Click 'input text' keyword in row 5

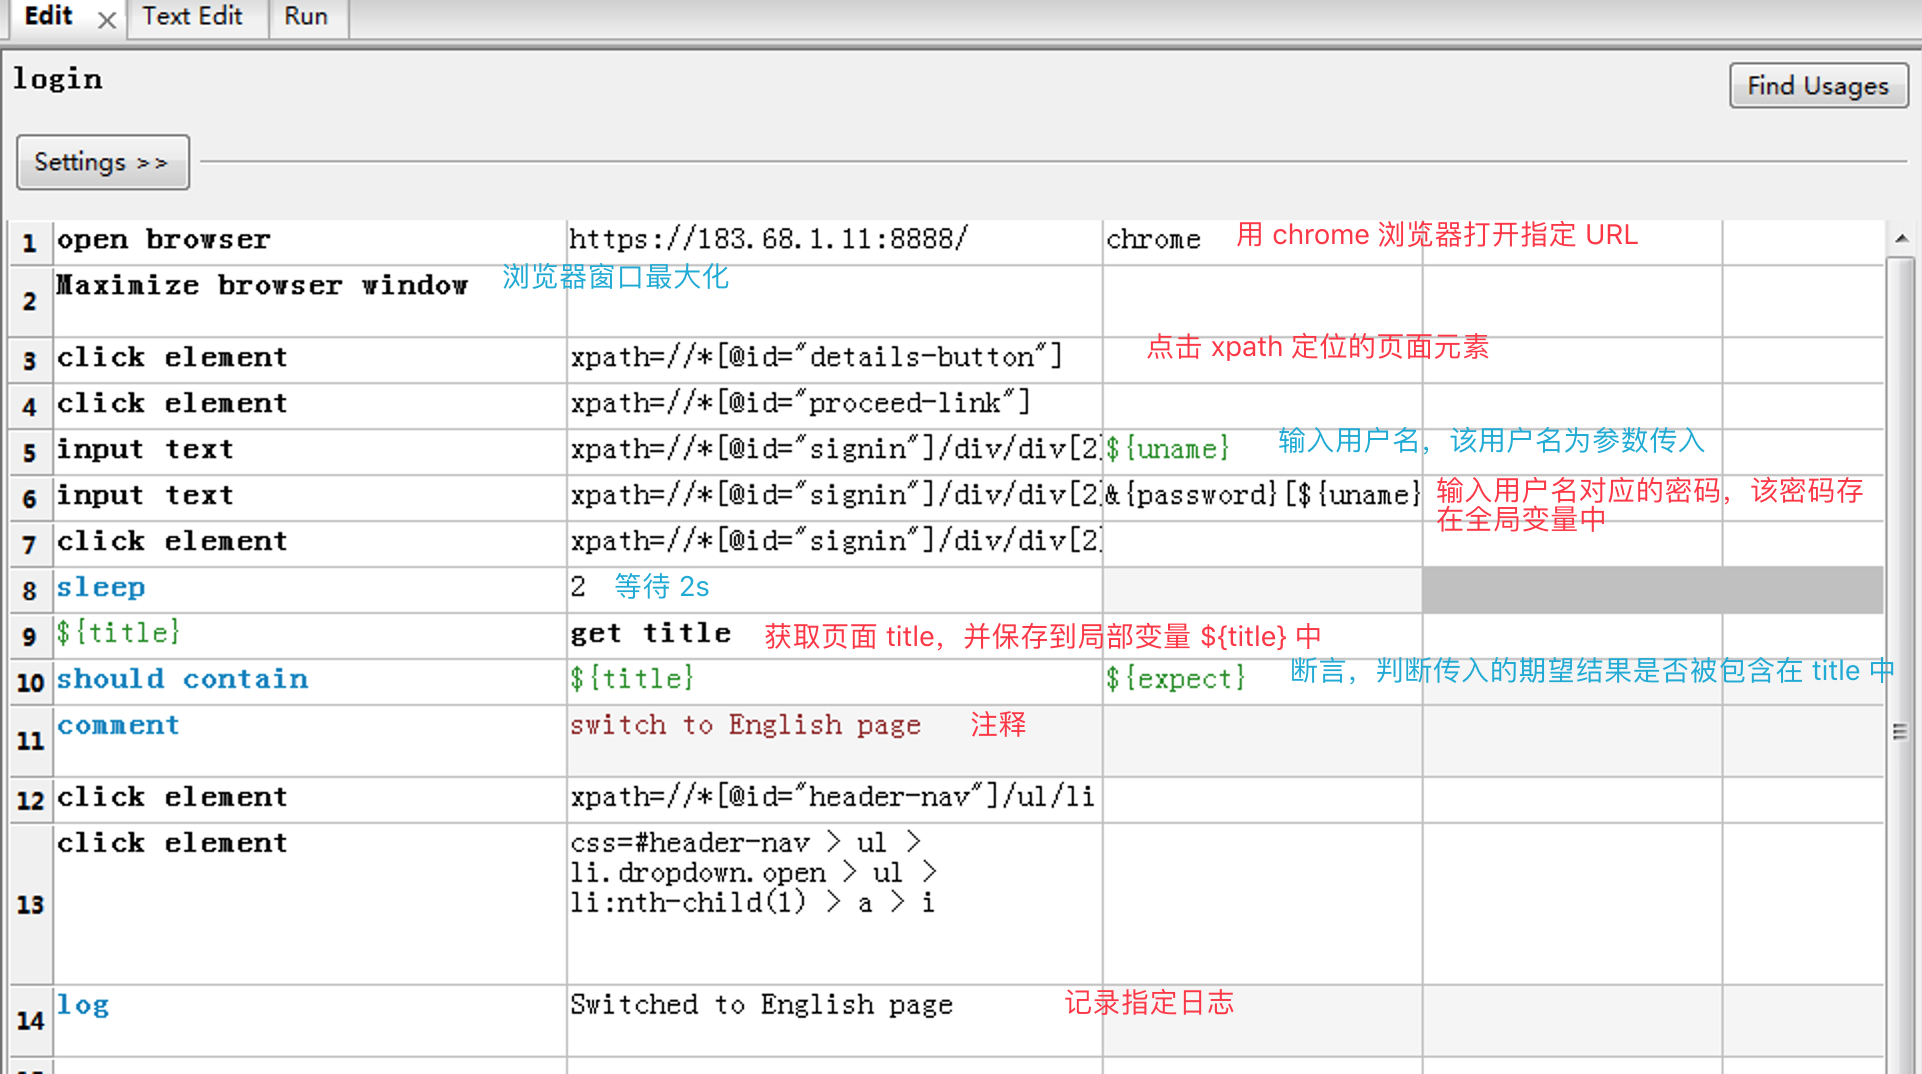click(310, 452)
